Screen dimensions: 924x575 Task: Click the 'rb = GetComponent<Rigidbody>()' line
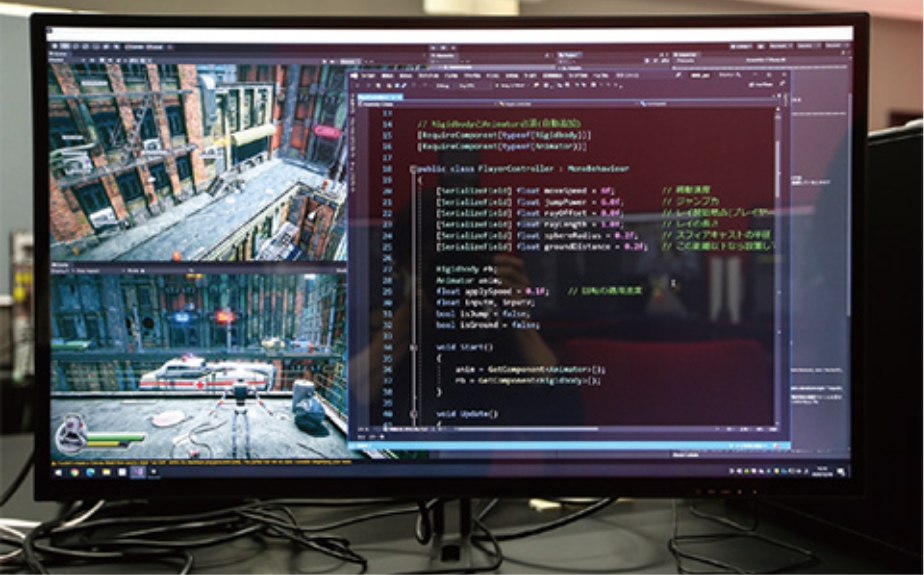[x=528, y=381]
